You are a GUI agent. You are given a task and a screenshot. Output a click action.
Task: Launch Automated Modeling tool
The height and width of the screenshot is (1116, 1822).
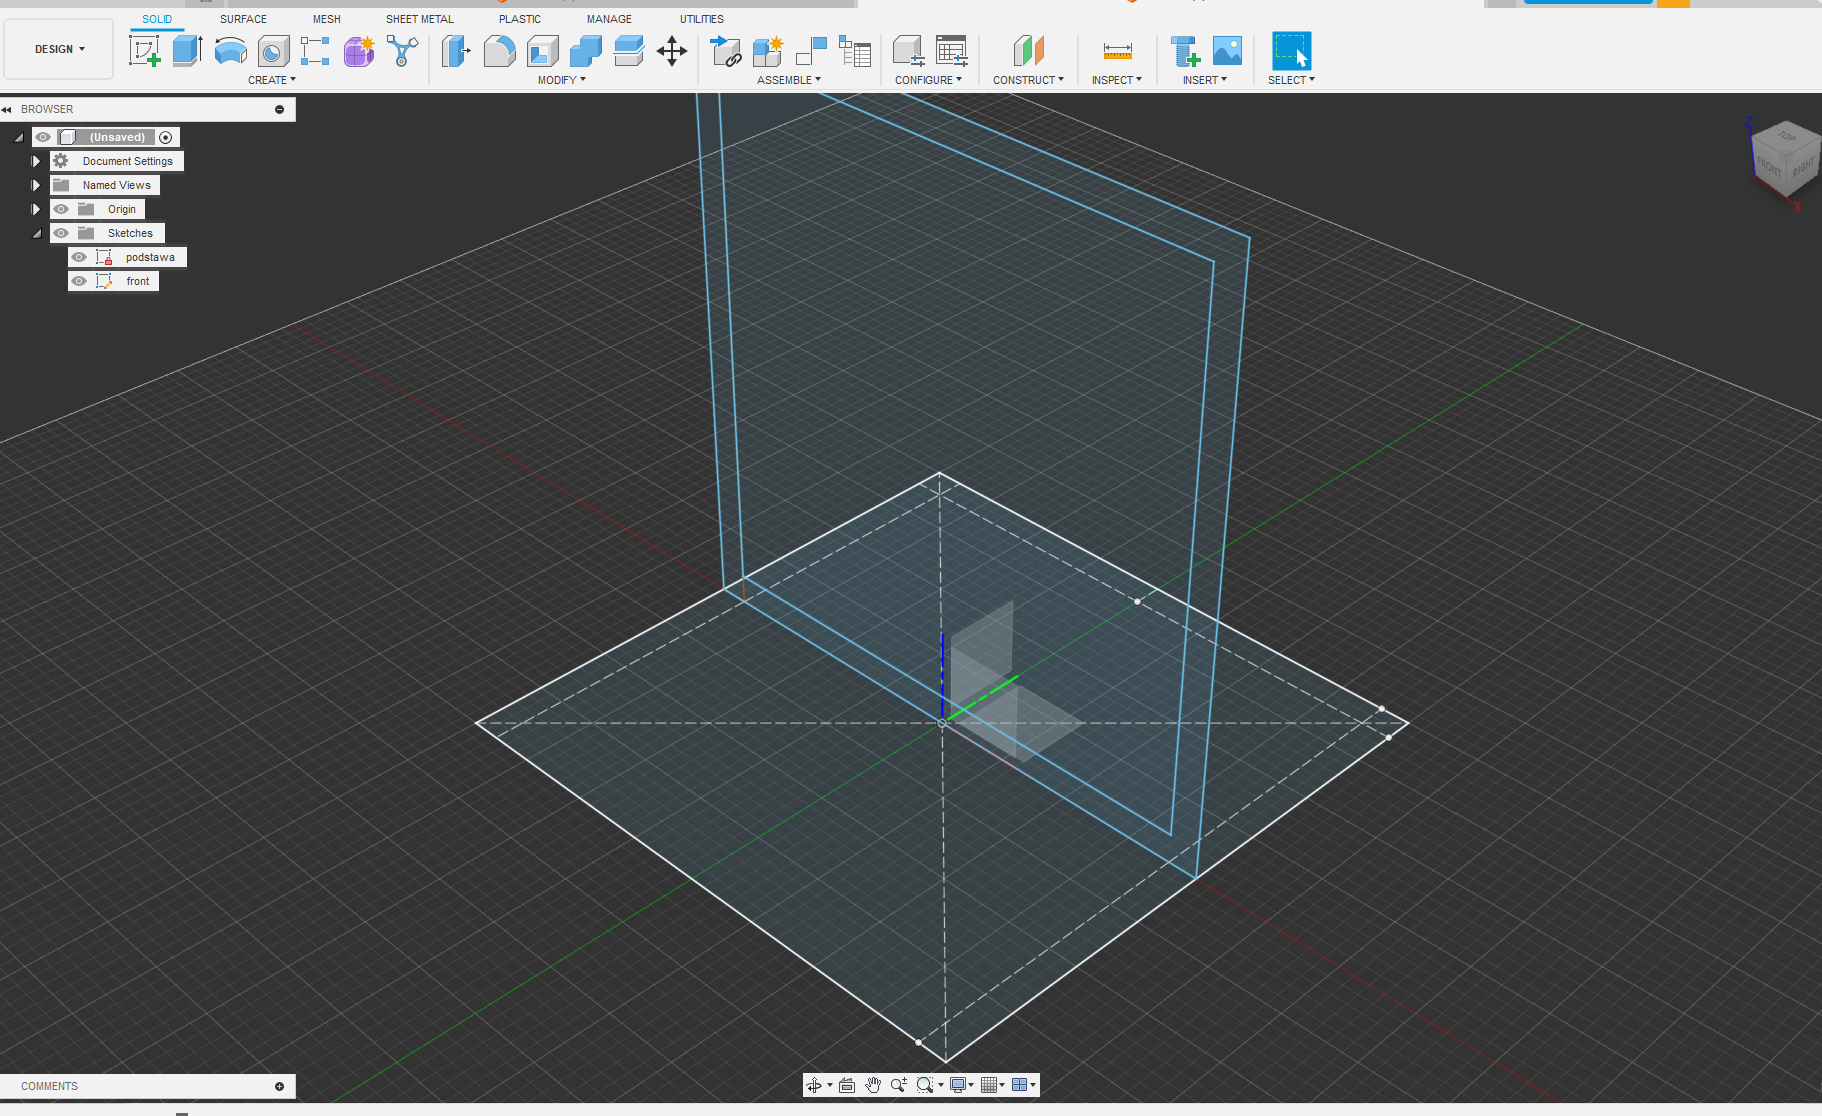point(402,51)
